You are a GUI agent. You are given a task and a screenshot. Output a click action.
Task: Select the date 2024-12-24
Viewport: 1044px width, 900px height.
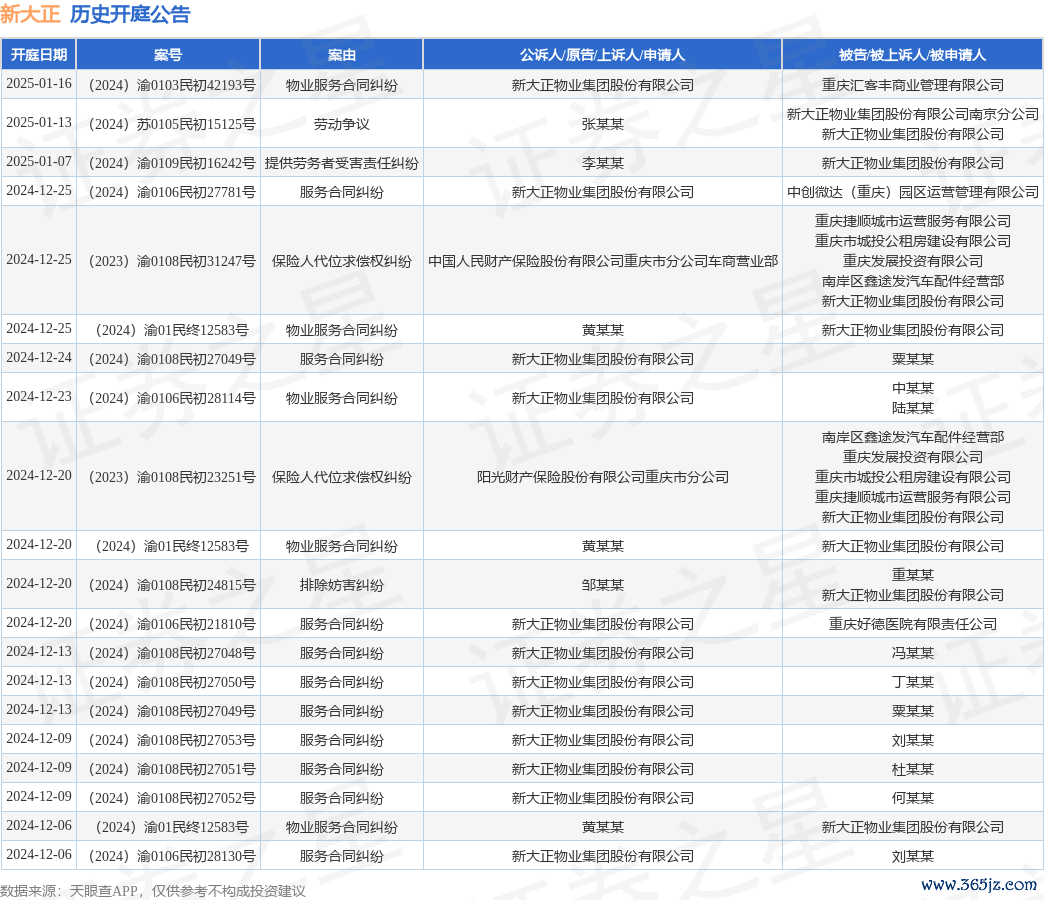coord(39,358)
